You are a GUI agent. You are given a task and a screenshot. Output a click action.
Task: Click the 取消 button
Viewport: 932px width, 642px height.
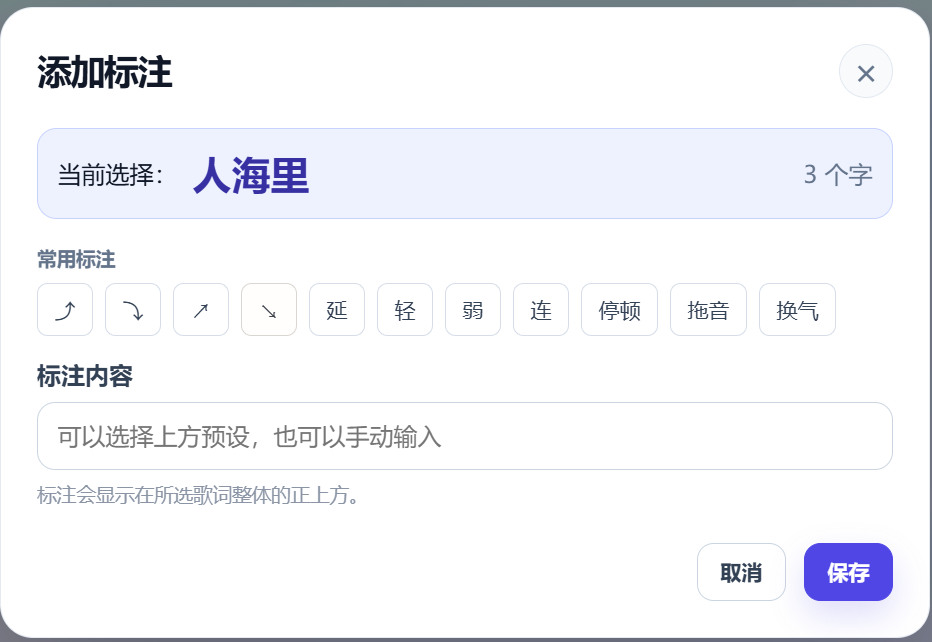741,572
